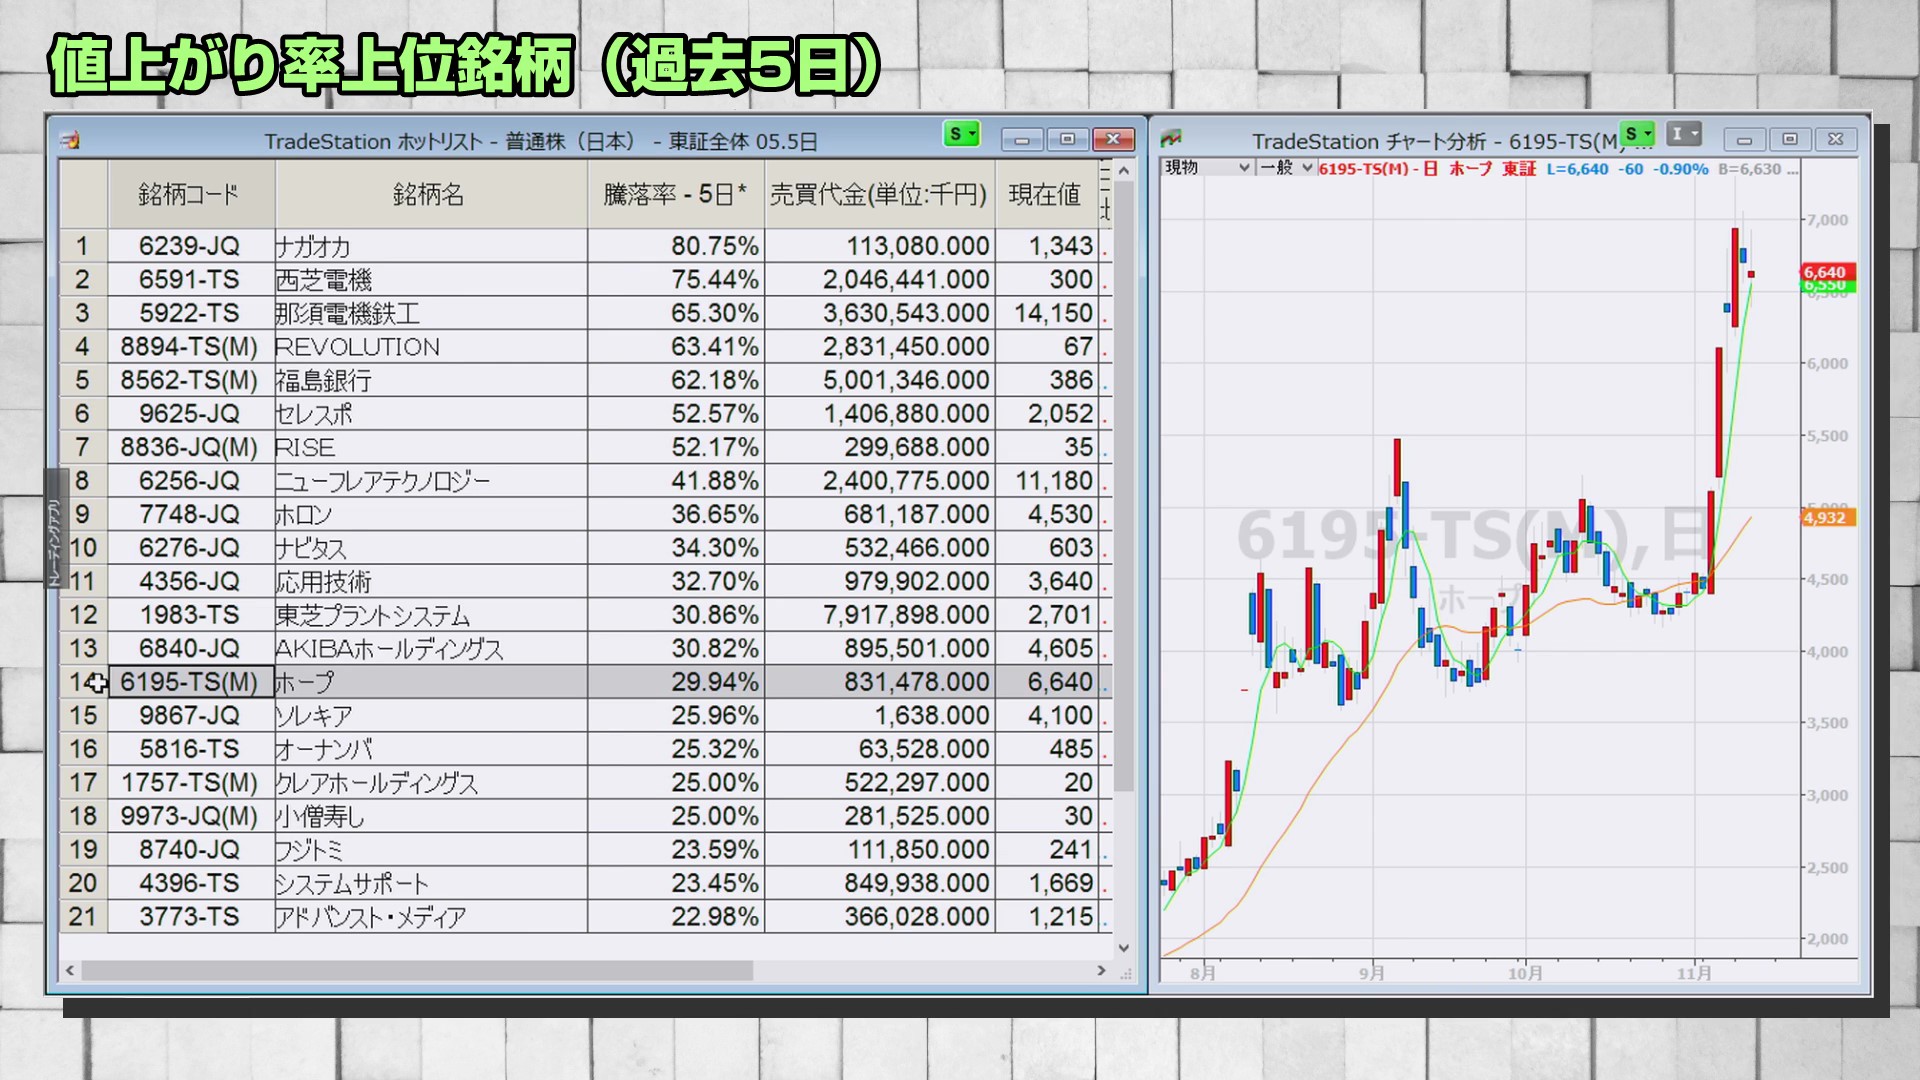Select row 1 ナガオカ in the list
The width and height of the screenshot is (1920, 1080).
(312, 246)
